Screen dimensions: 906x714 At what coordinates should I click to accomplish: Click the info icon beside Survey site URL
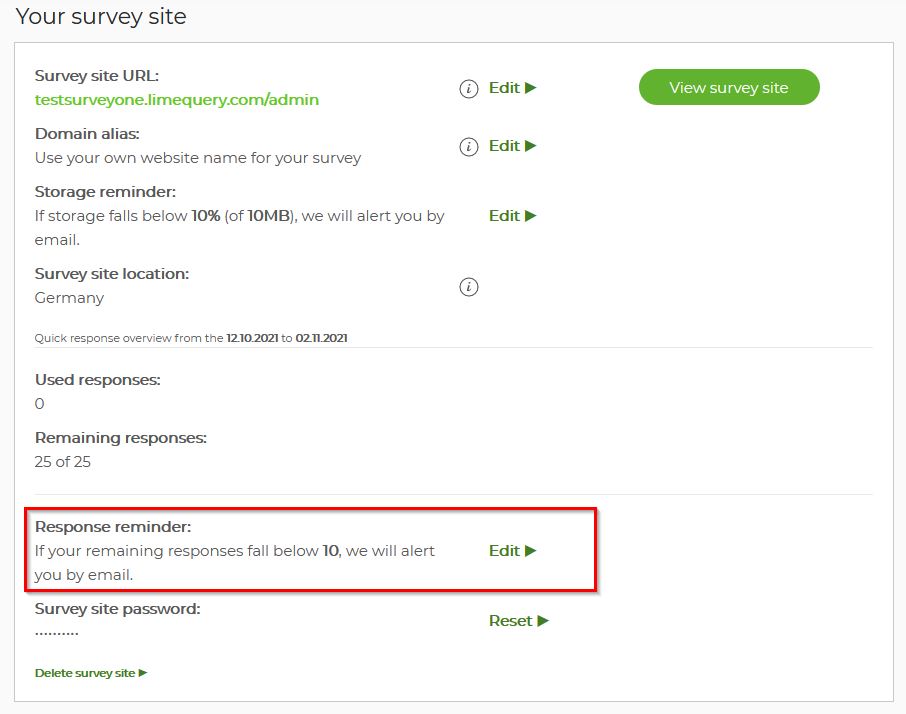click(469, 88)
